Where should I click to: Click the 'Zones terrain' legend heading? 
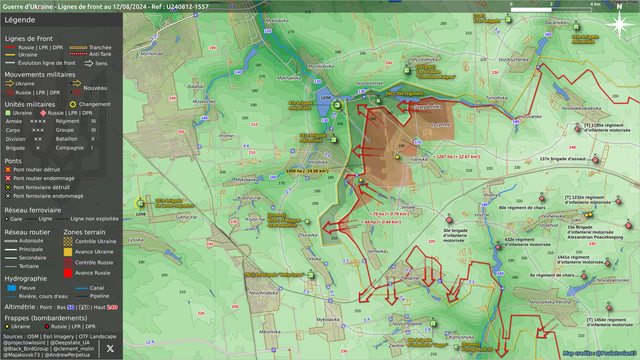click(84, 232)
